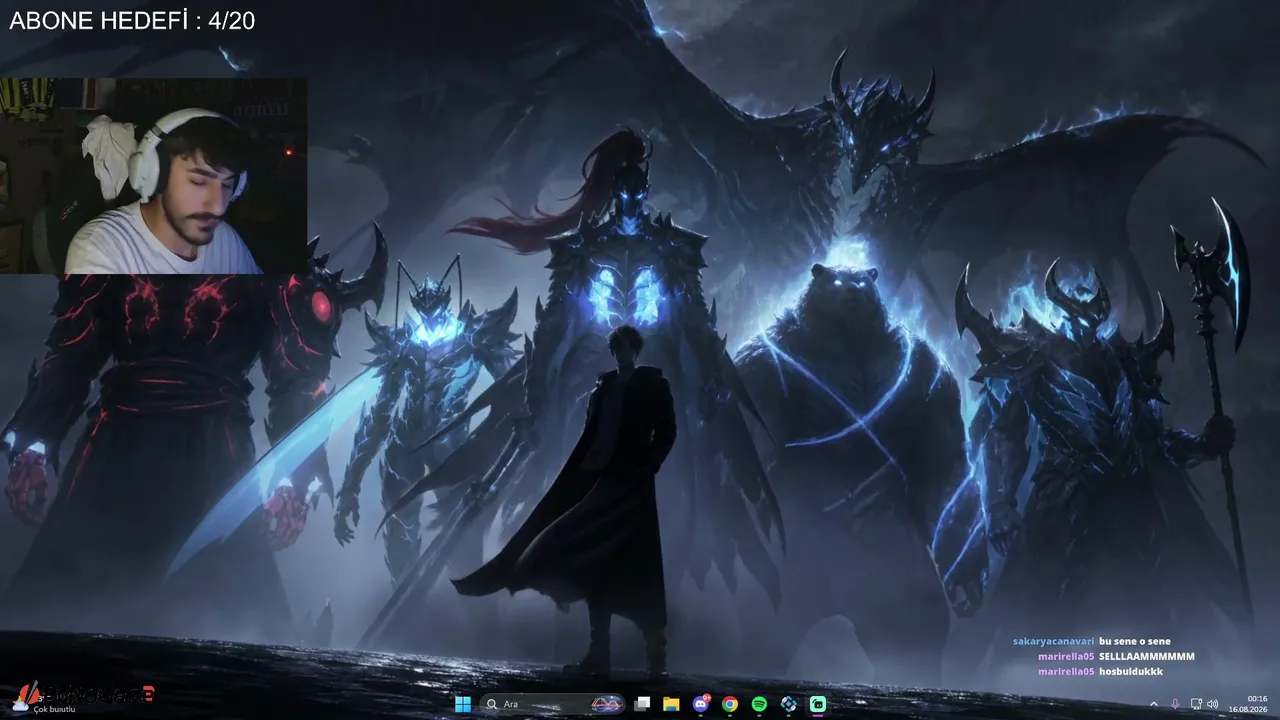Open Spotify from the taskbar
Image resolution: width=1280 pixels, height=720 pixels.
click(759, 704)
